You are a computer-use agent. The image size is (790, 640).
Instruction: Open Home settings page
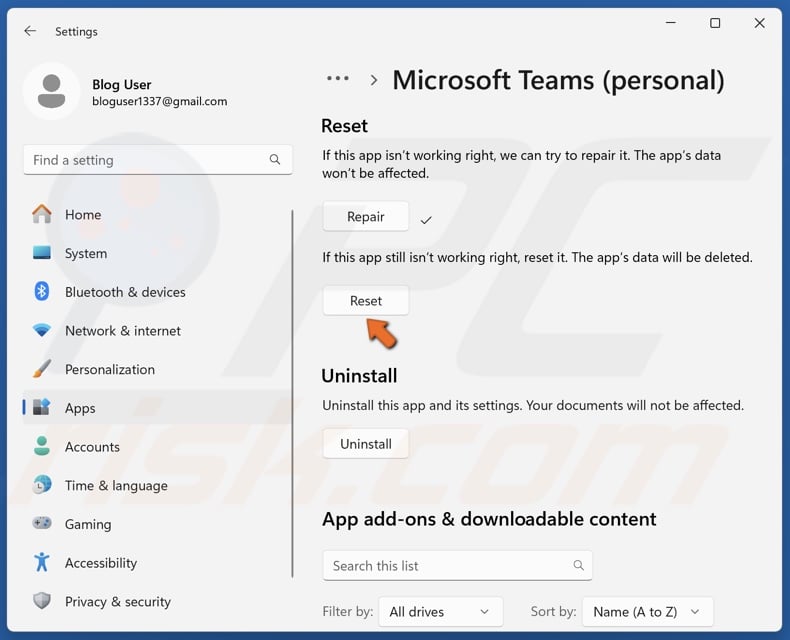[x=156, y=215]
